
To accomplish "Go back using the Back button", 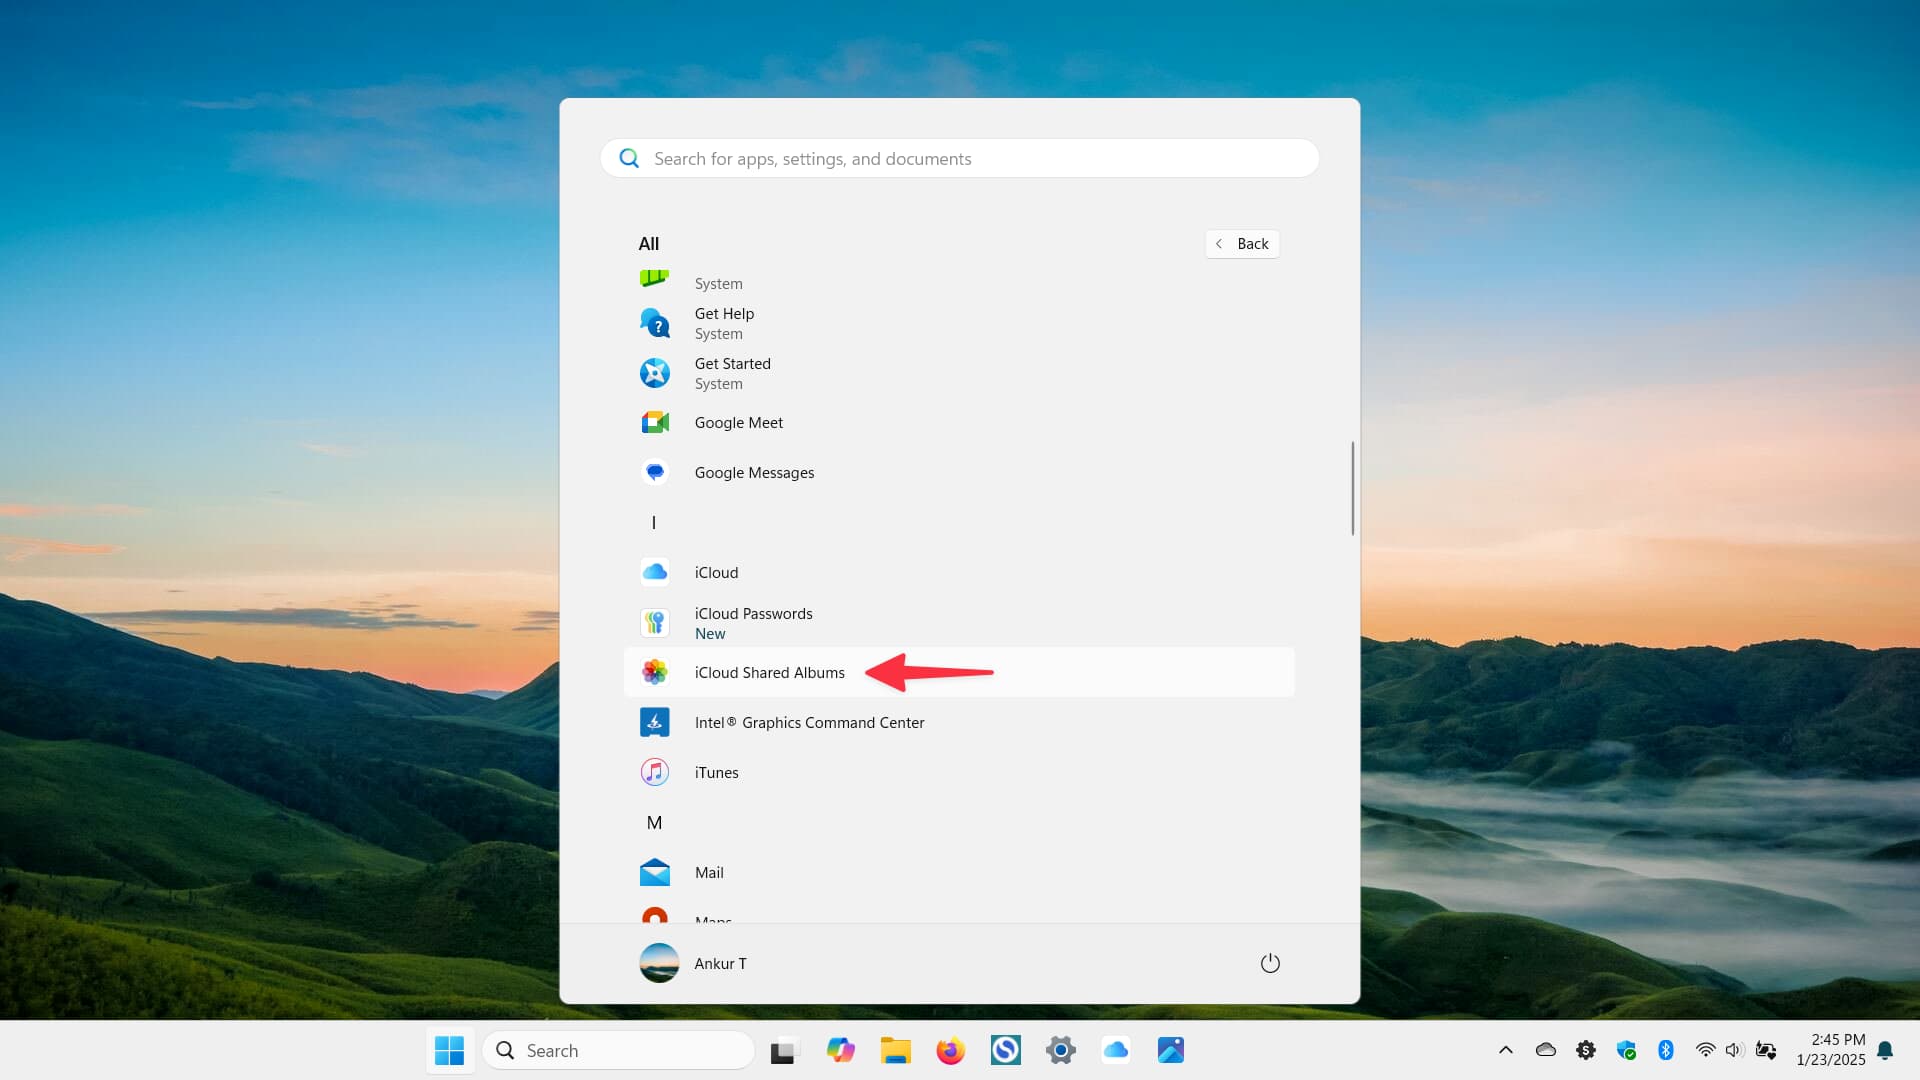I will point(1242,244).
